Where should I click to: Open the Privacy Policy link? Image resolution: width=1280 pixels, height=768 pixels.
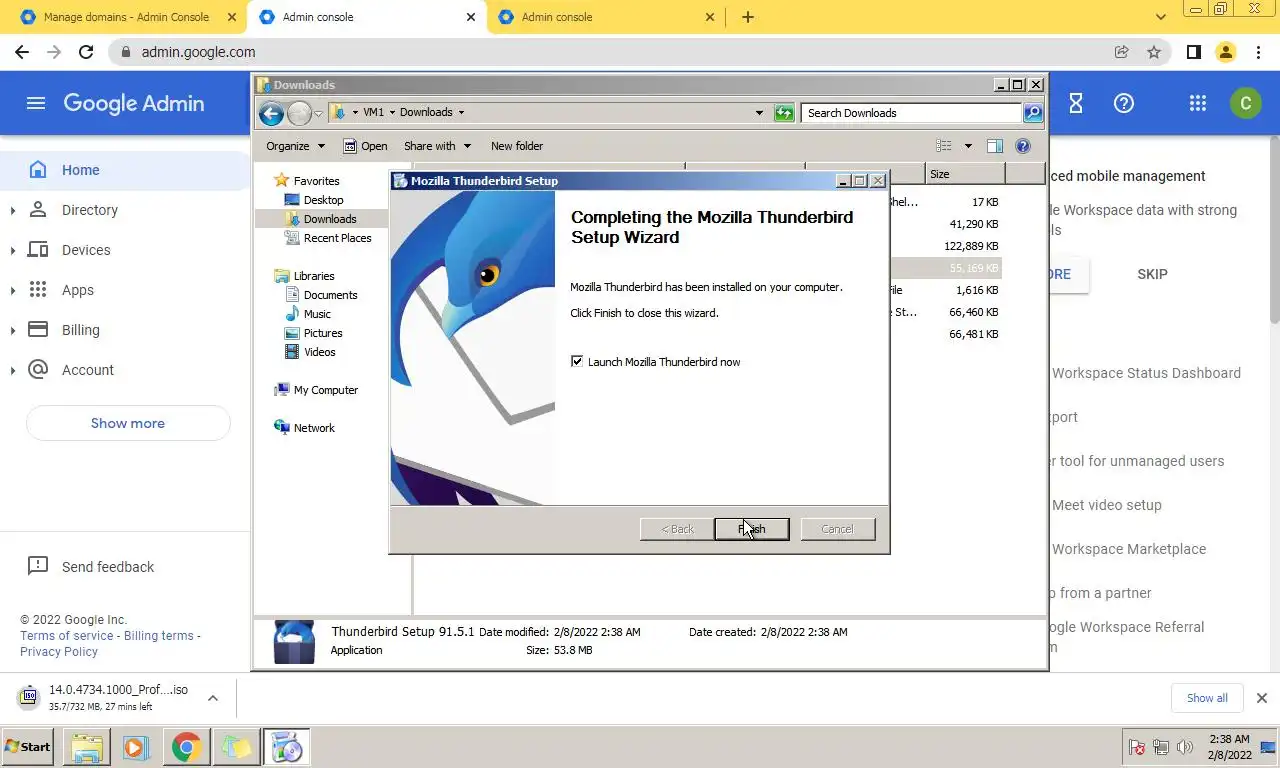pos(59,652)
